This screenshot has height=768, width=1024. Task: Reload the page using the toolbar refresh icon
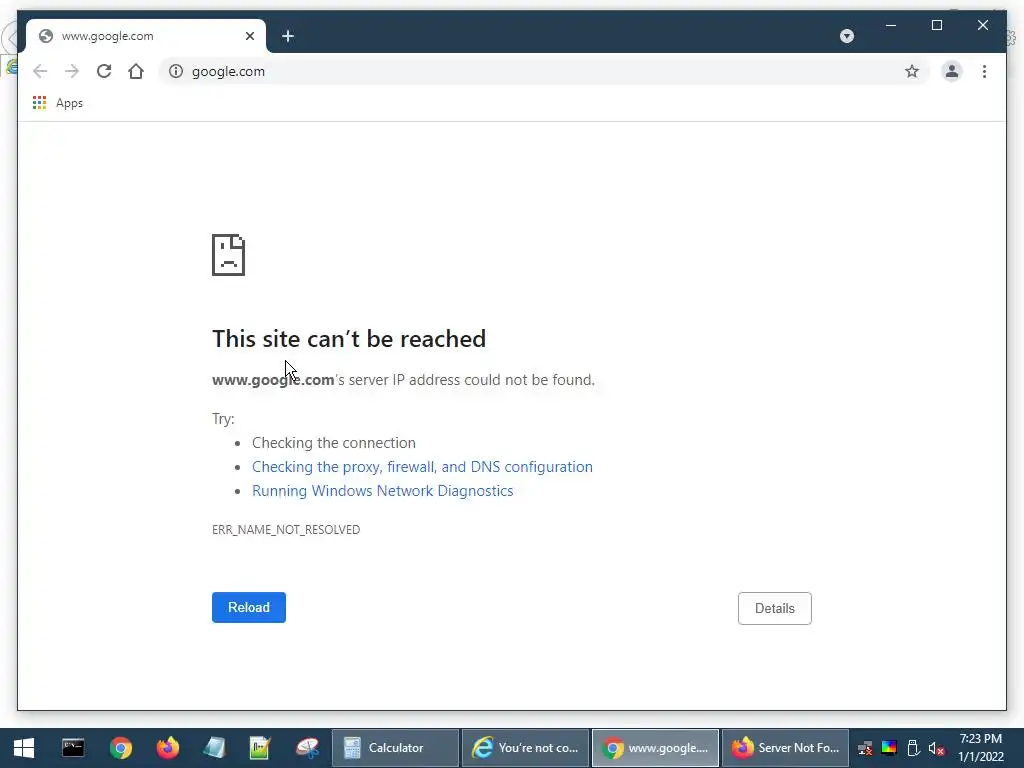coord(104,71)
